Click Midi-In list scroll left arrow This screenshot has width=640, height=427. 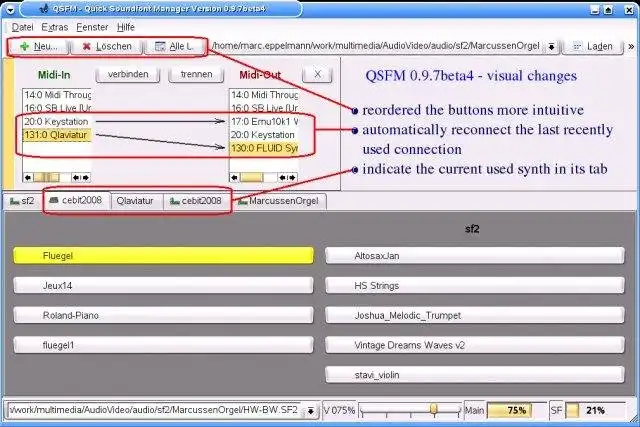coord(27,177)
